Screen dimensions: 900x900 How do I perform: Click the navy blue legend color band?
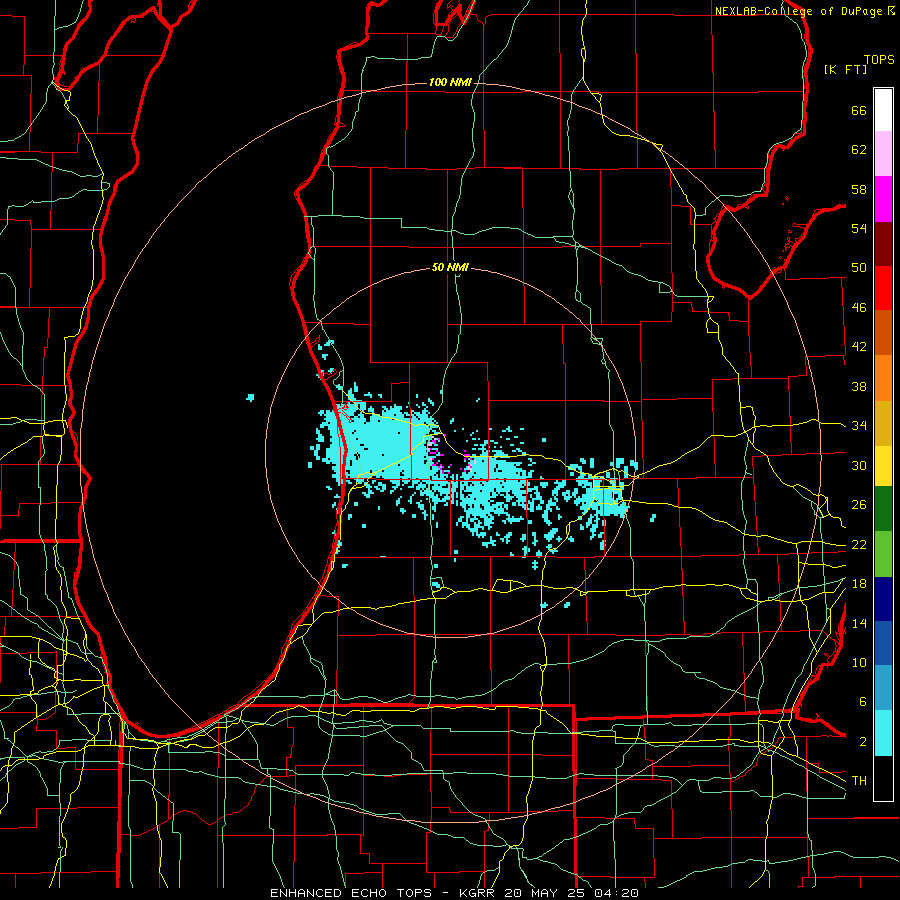[883, 599]
